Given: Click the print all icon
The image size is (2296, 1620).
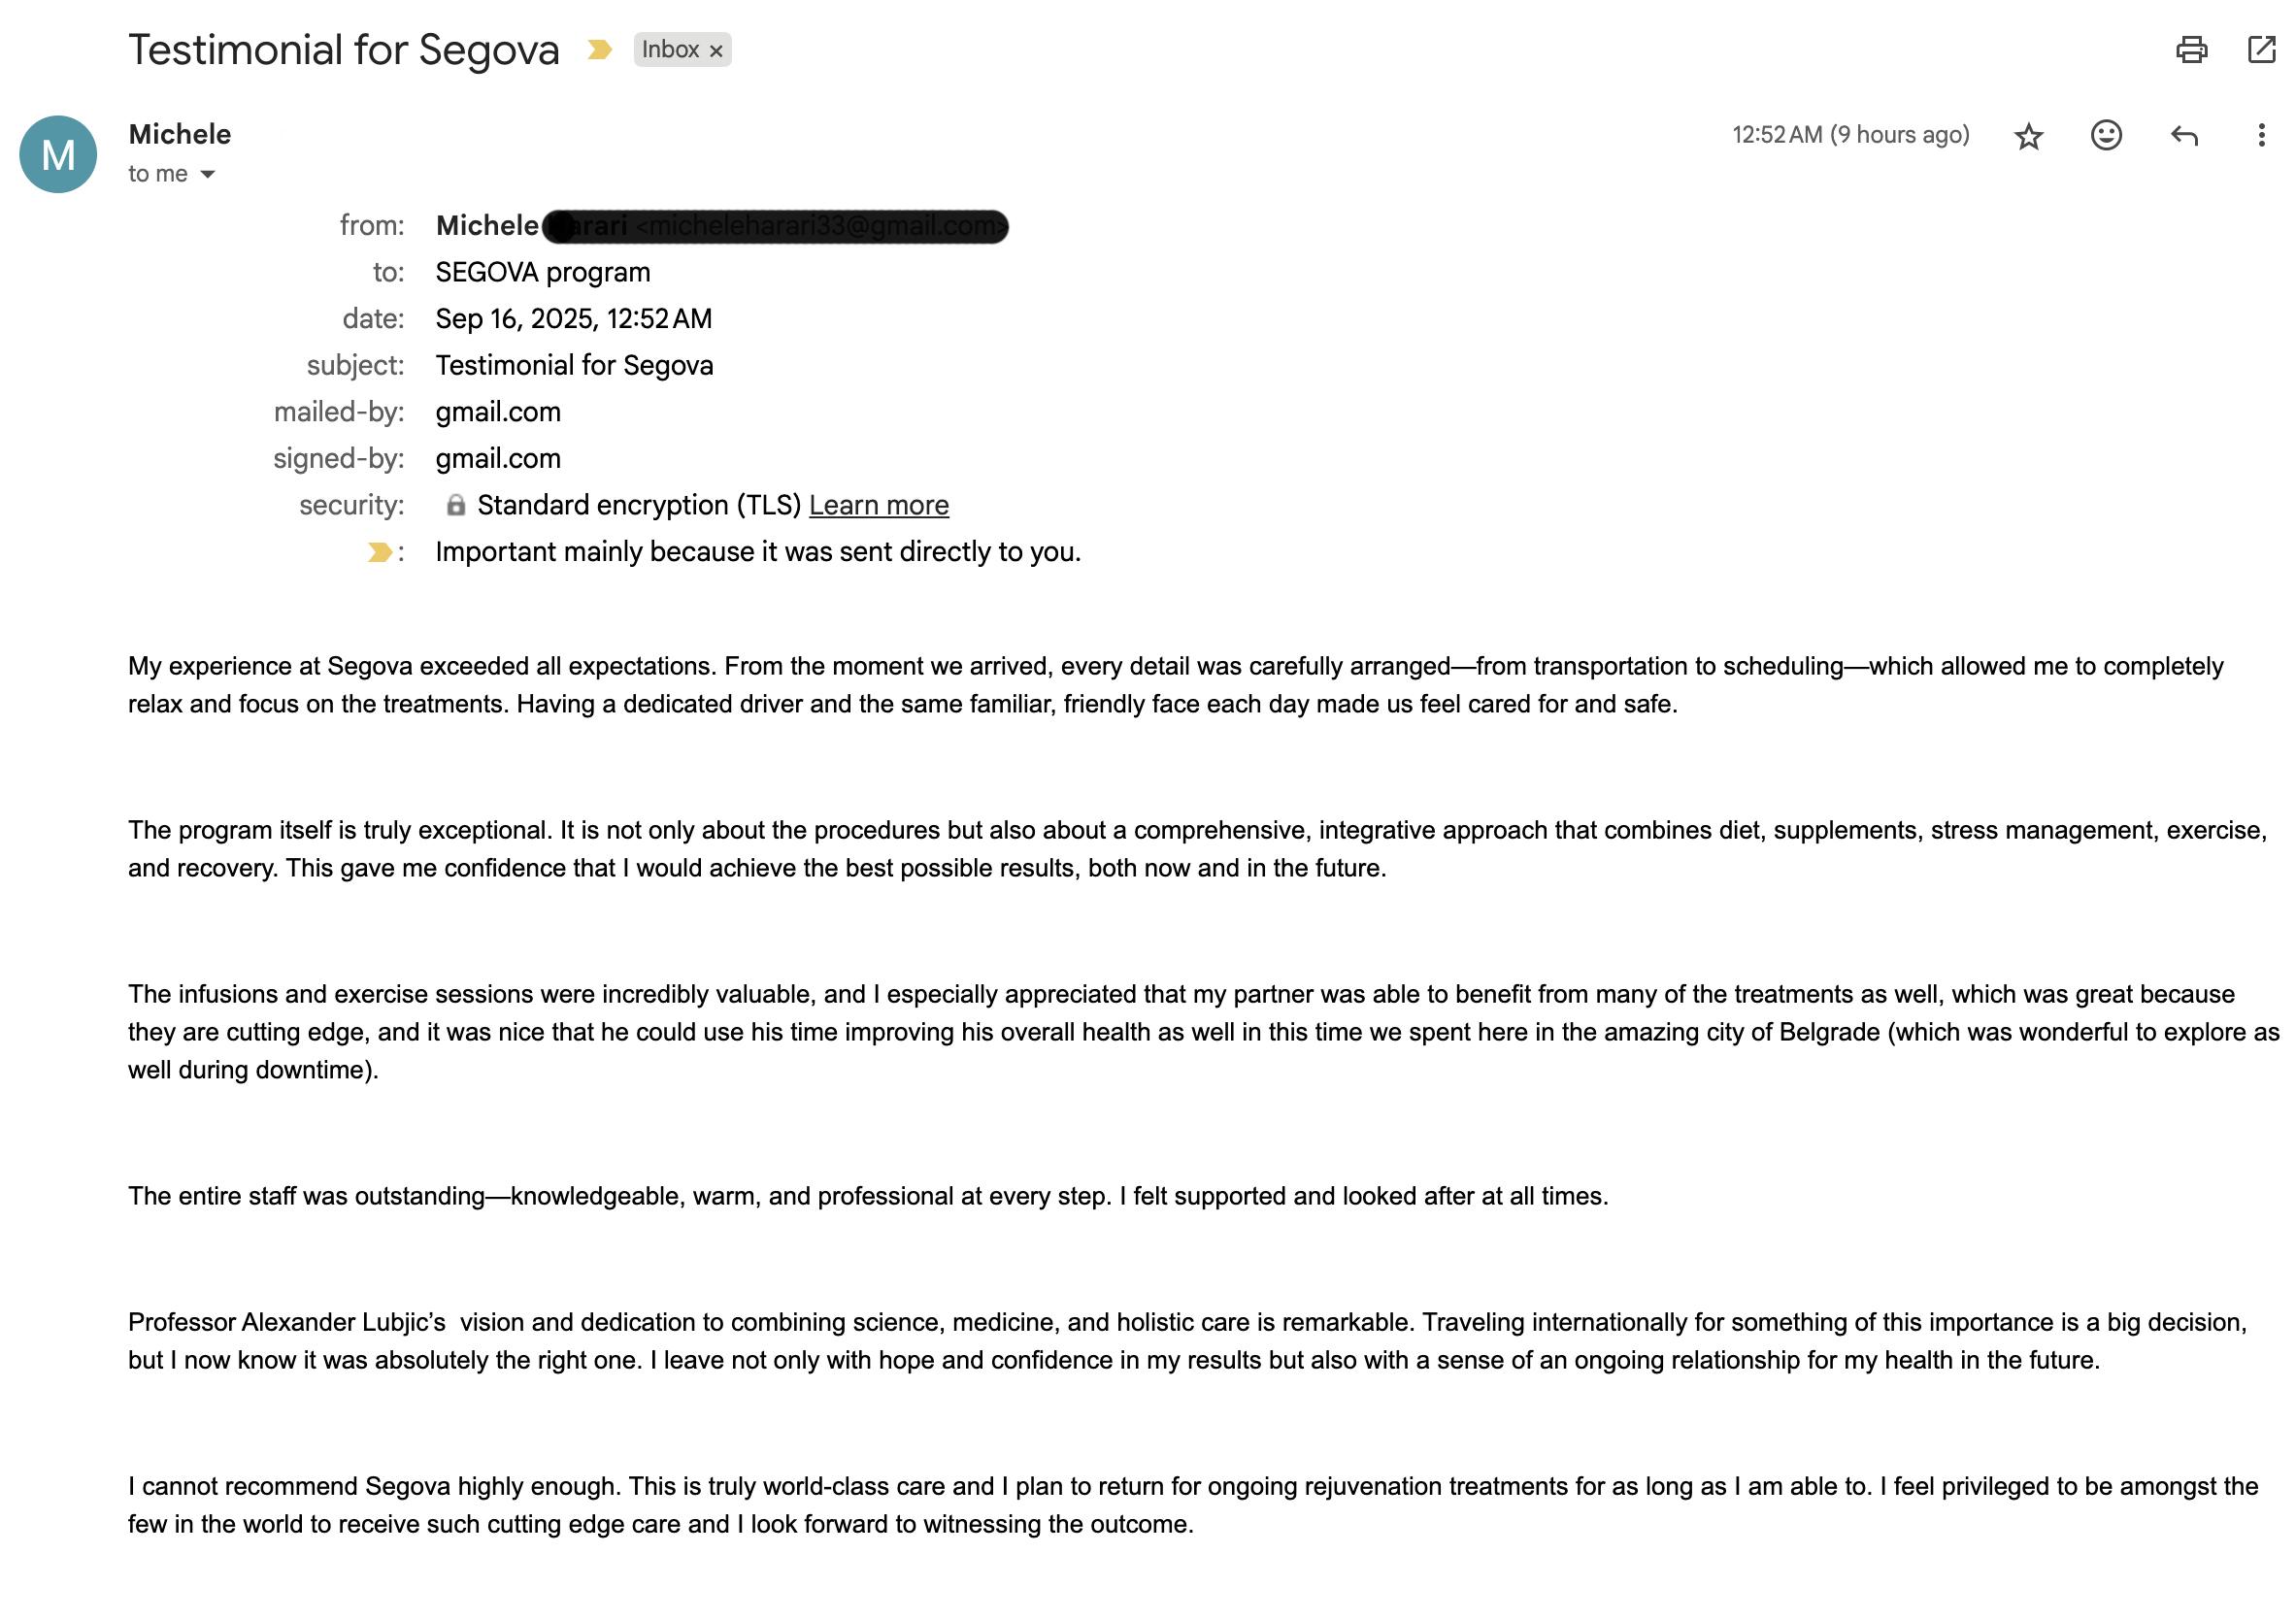Looking at the screenshot, I should tap(2191, 50).
